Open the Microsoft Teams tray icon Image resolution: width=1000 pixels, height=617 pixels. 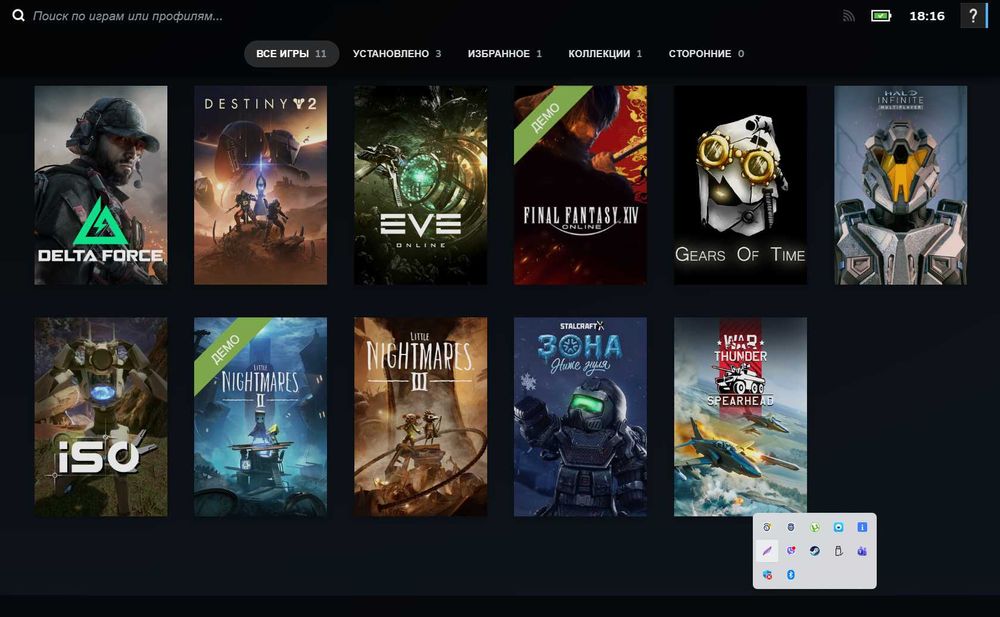(x=862, y=551)
